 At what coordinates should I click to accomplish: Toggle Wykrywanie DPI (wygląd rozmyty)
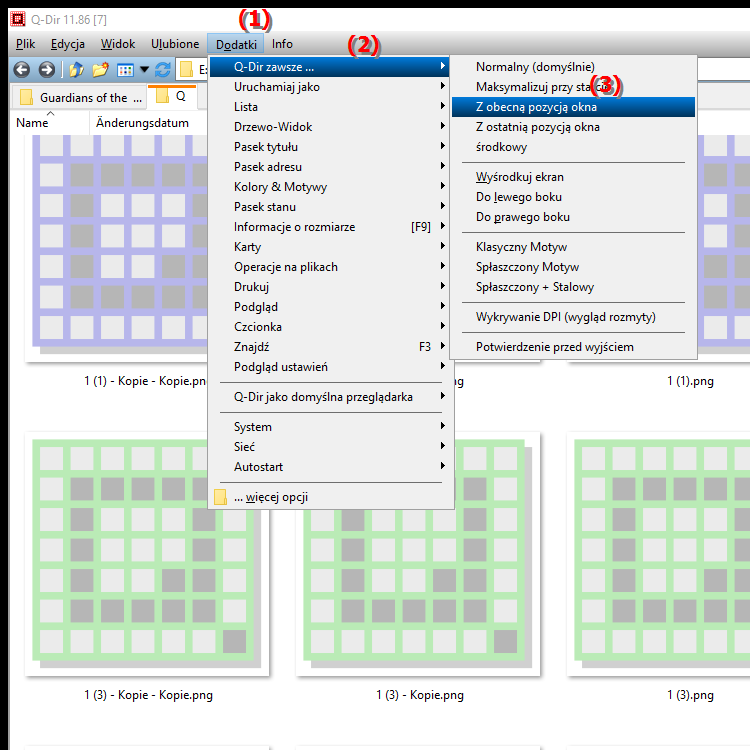click(x=573, y=317)
